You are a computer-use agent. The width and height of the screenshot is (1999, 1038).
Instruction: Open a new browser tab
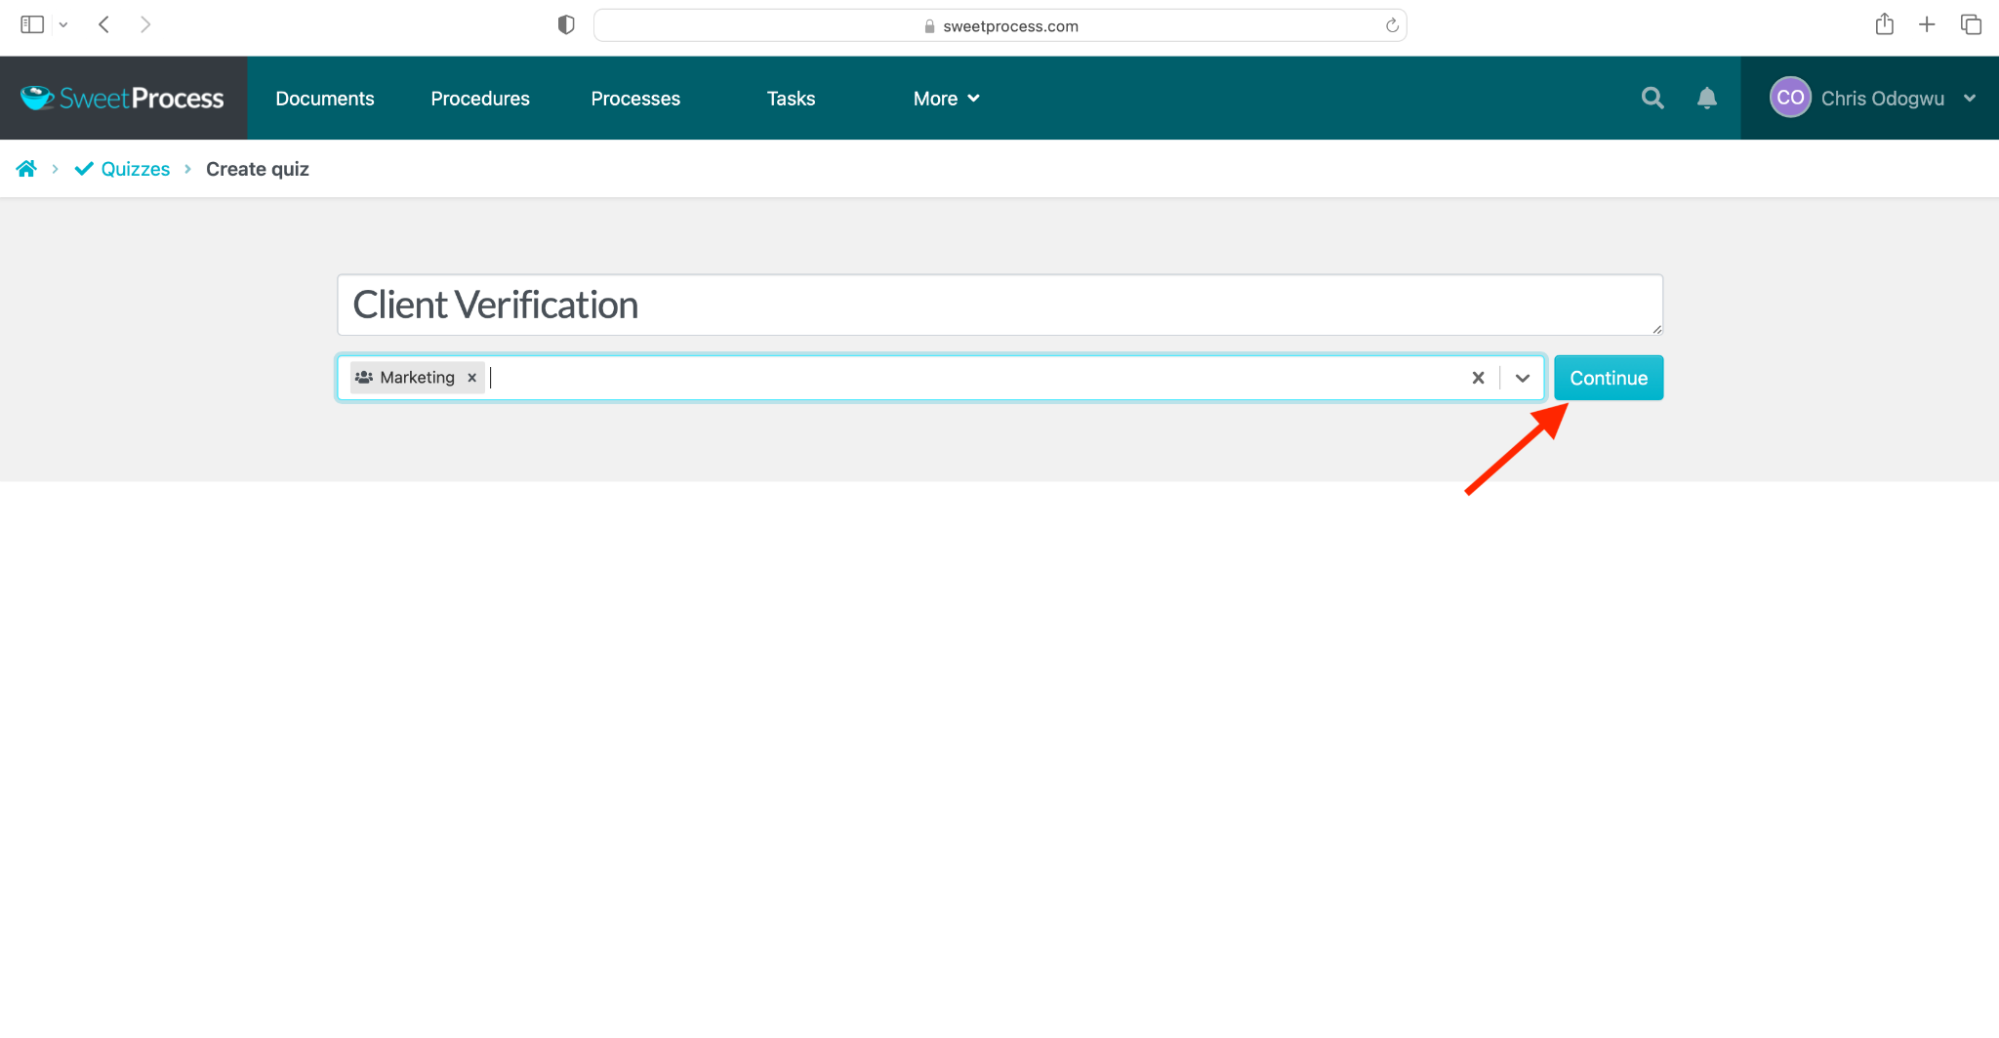1927,25
